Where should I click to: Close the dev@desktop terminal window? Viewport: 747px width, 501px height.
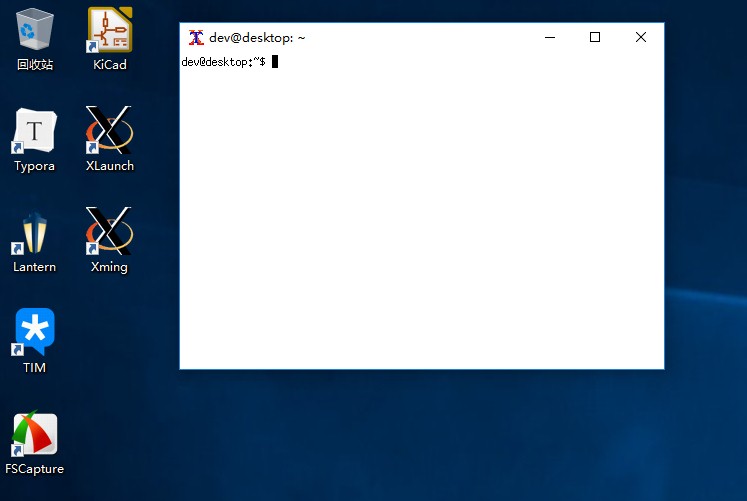pos(641,37)
